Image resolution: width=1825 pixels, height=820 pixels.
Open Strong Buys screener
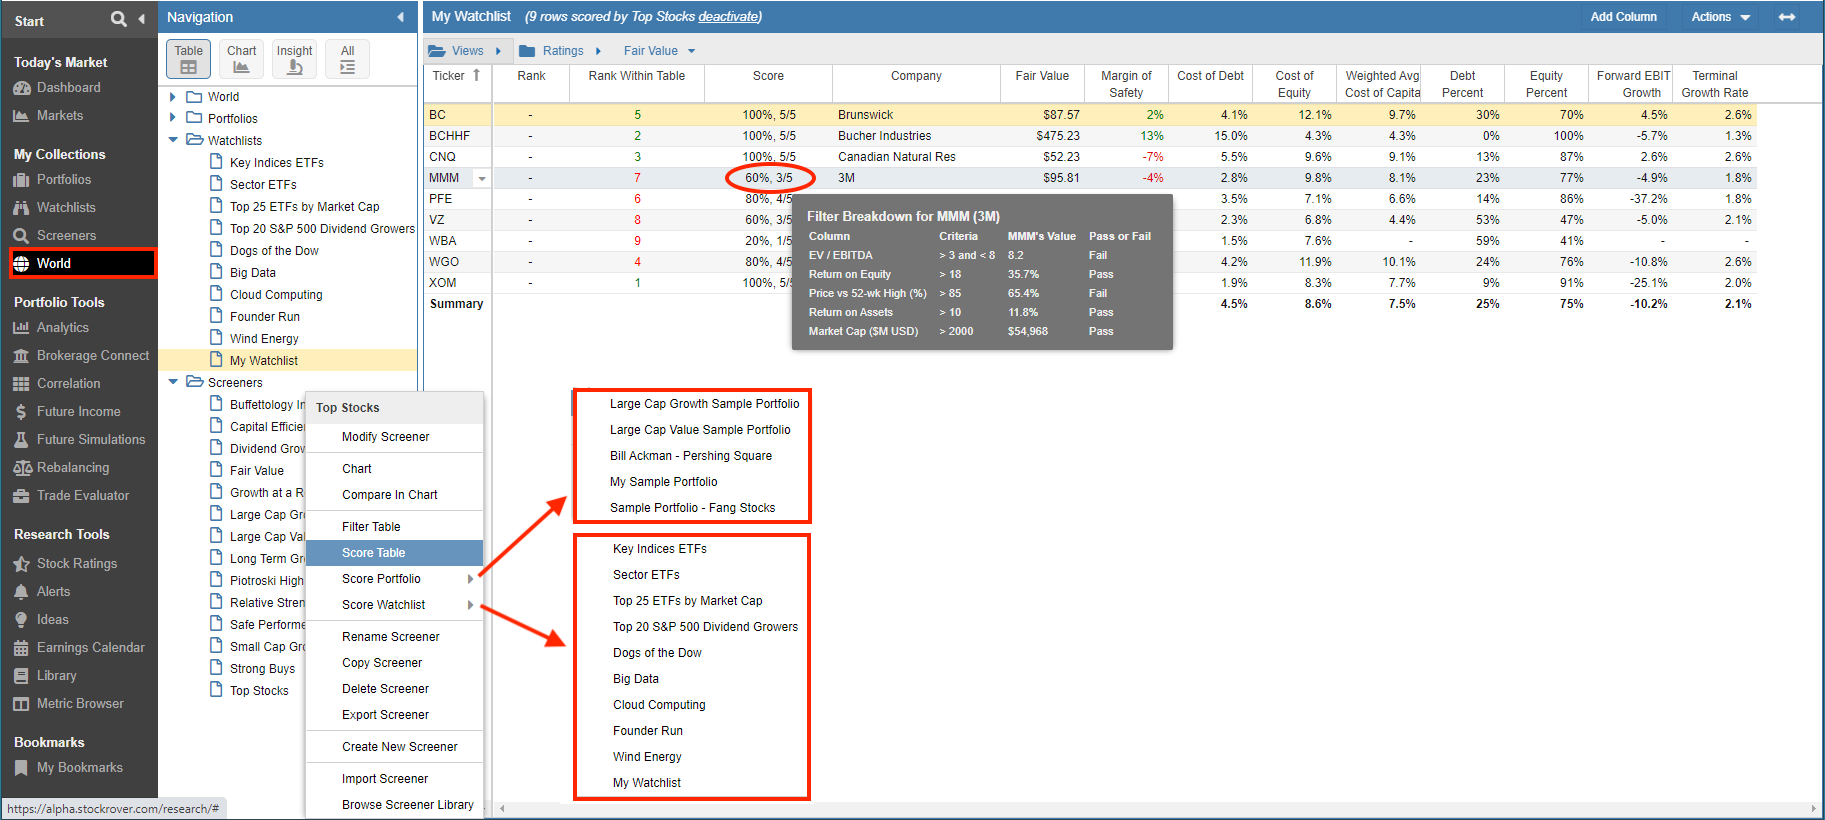click(262, 669)
